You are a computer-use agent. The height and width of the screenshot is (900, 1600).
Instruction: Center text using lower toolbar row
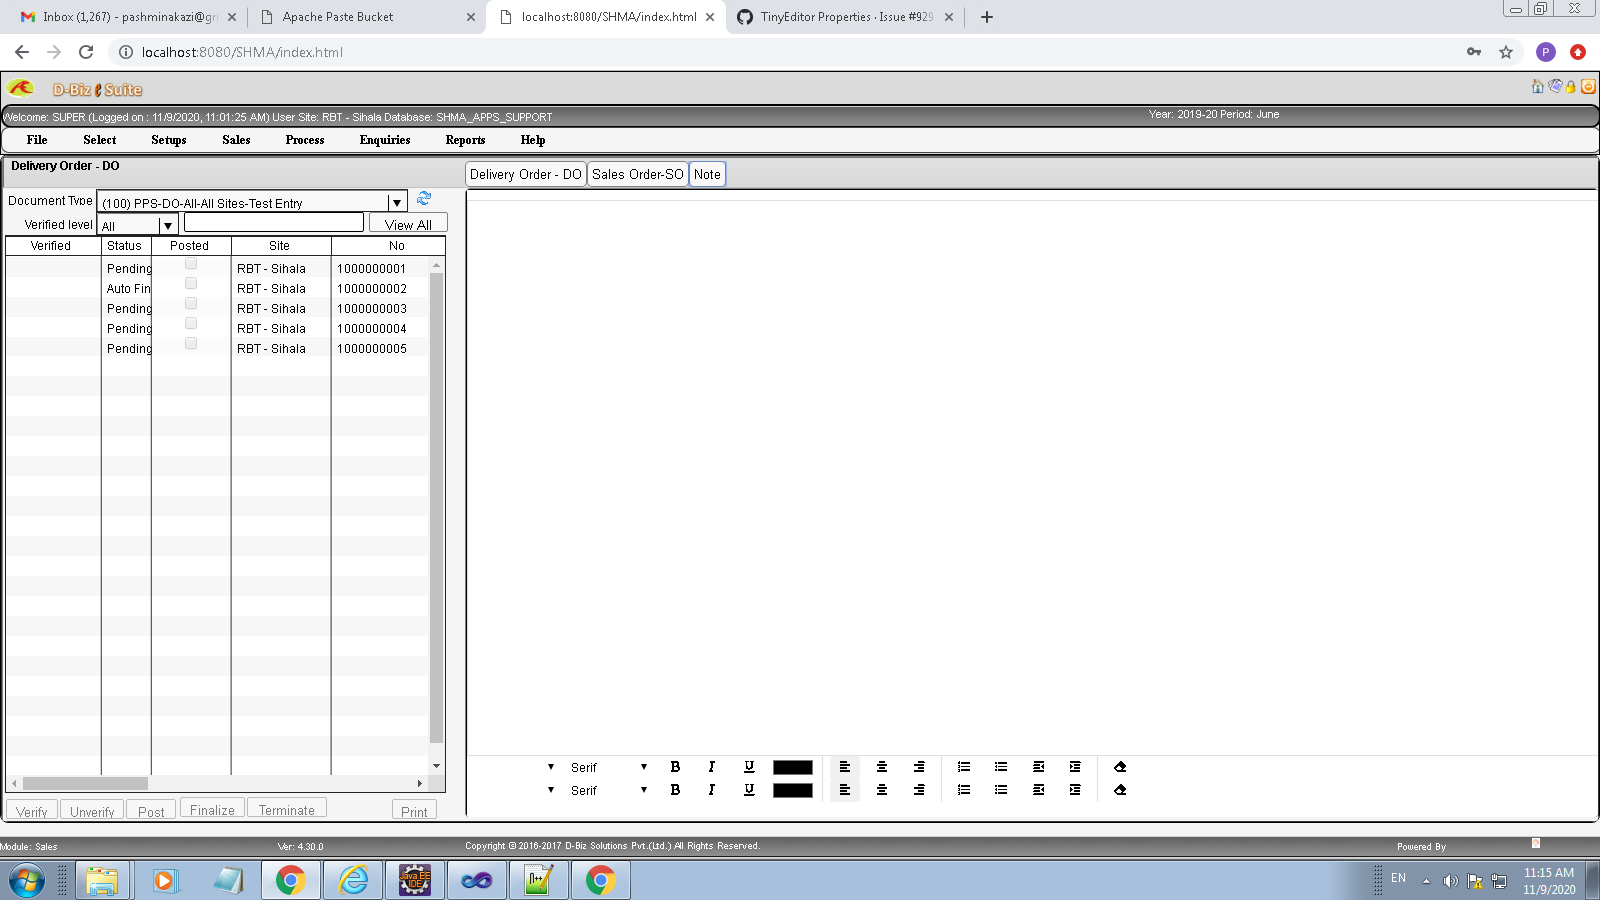[882, 790]
